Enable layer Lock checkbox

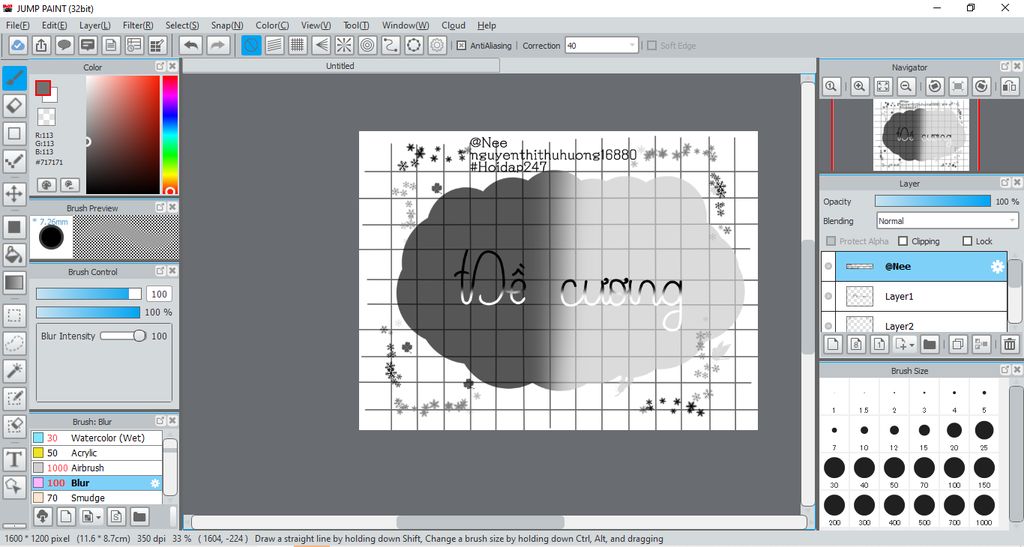967,241
